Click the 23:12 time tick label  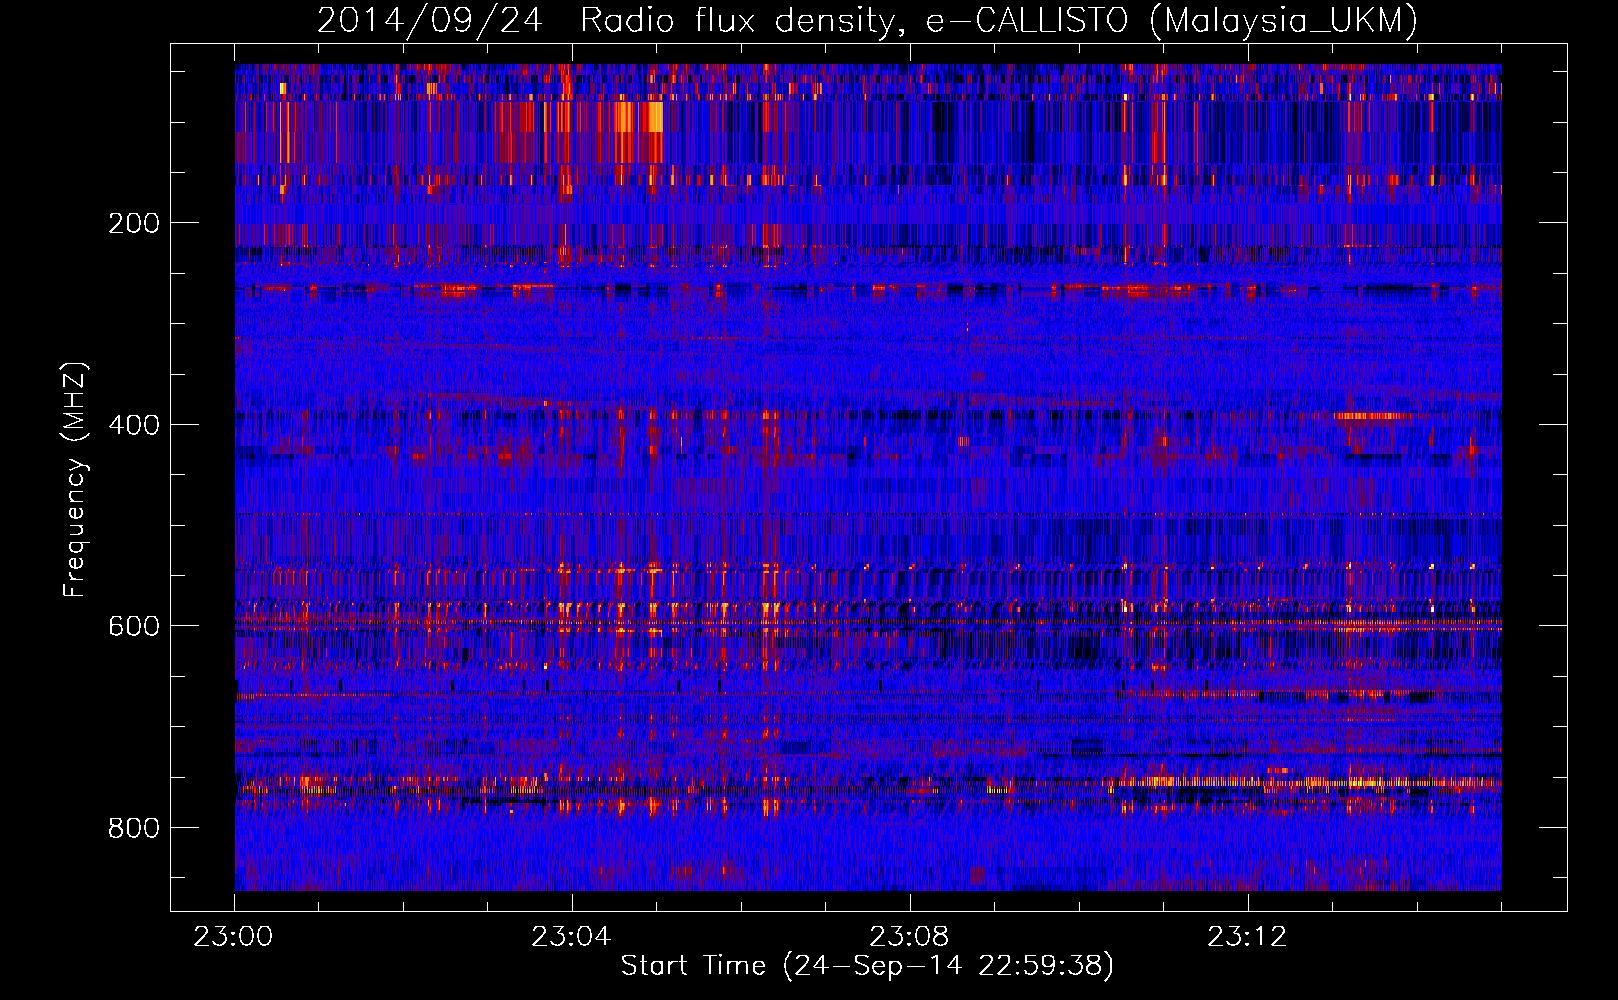point(1247,937)
